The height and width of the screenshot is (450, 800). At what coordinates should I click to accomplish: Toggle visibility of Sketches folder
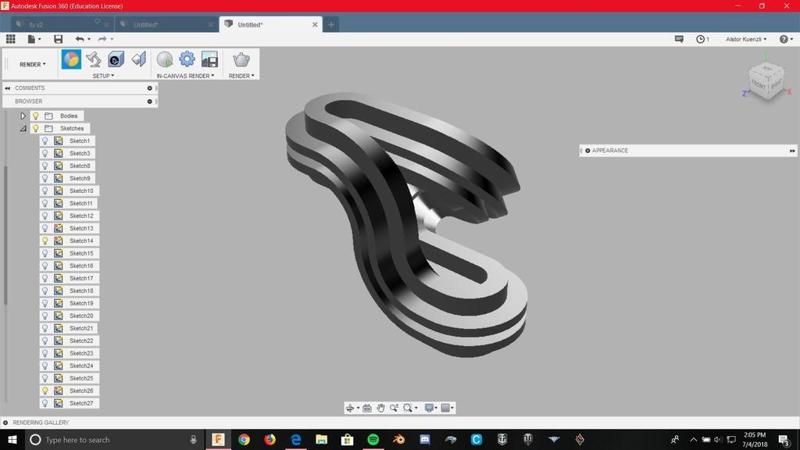click(36, 129)
